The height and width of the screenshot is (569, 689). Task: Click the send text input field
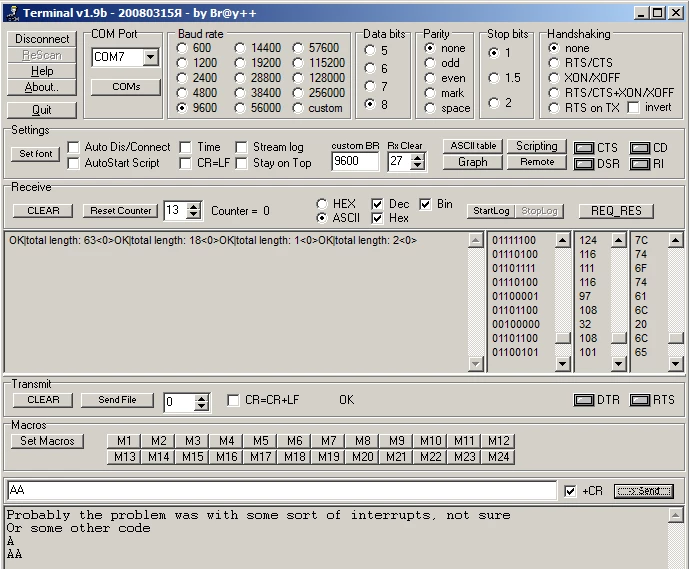[282, 490]
